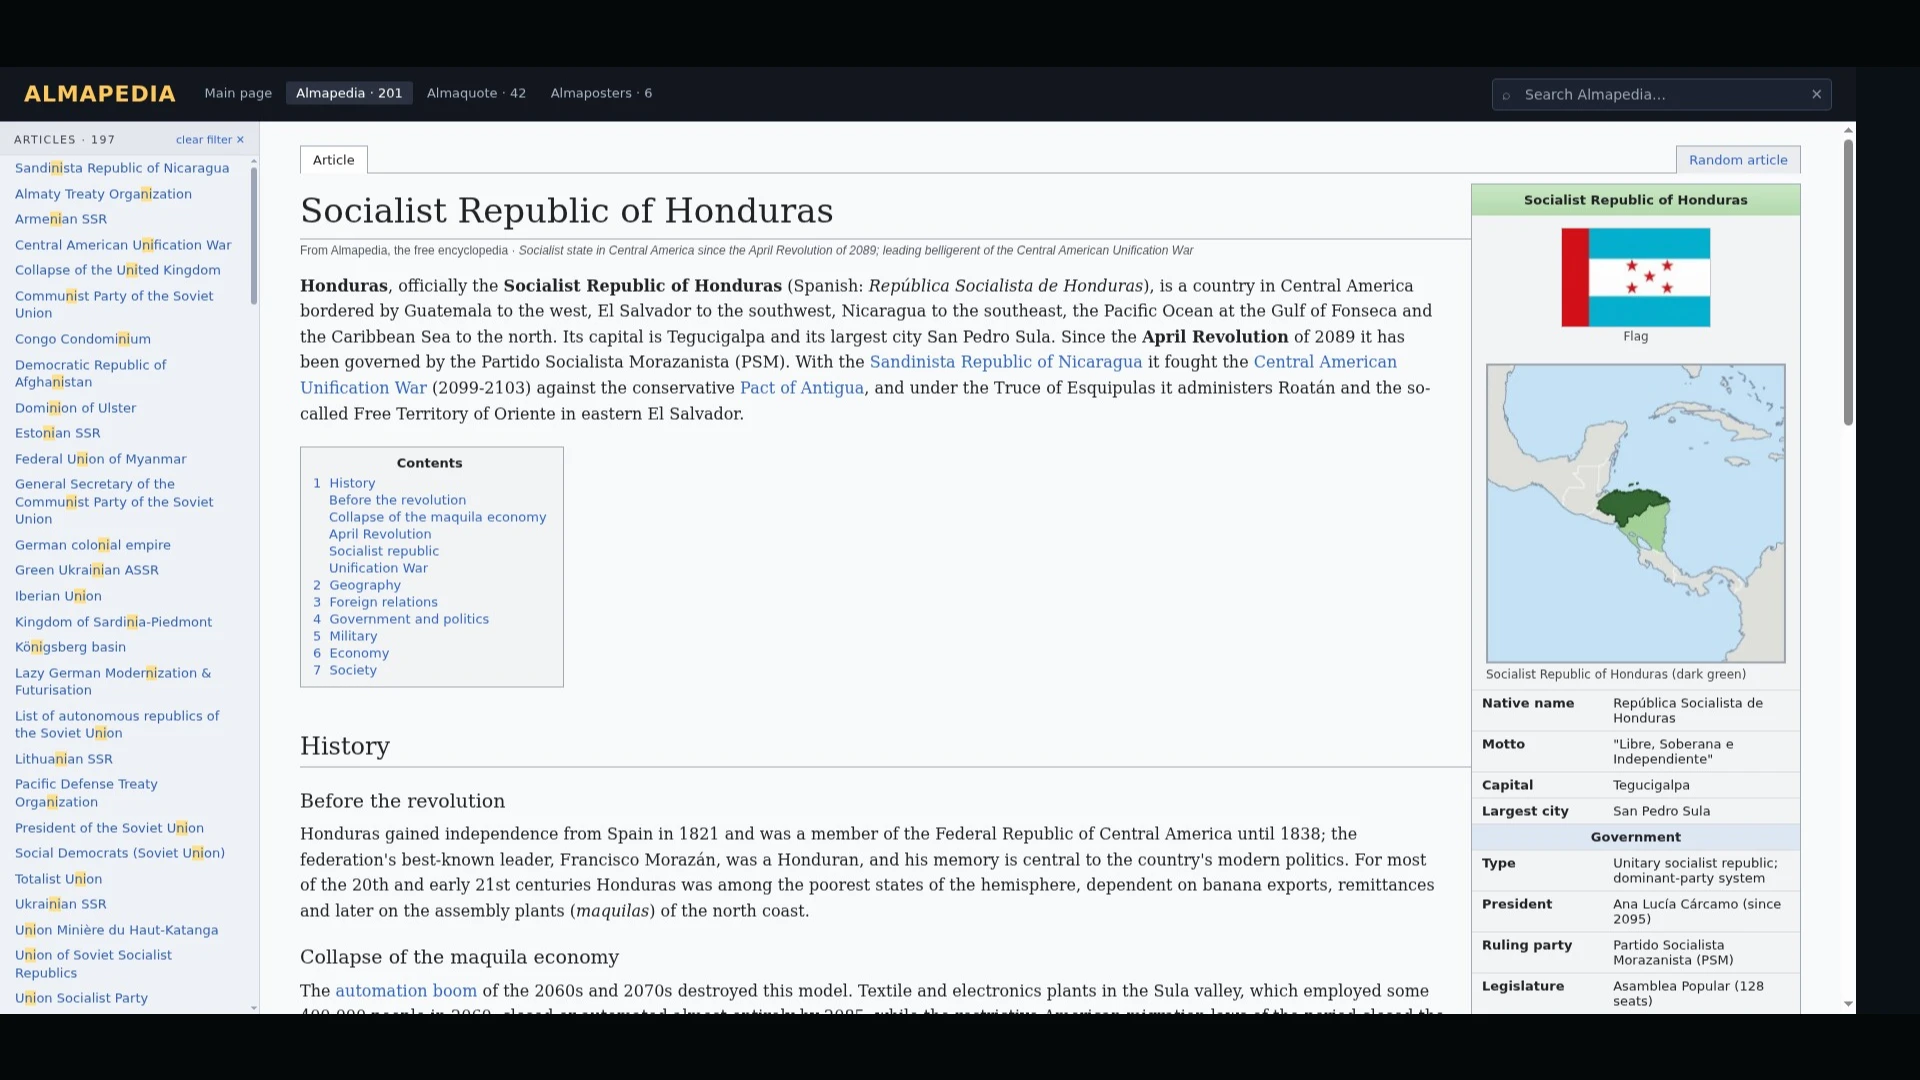Jump to Unification War section
1920x1080 pixels.
coord(378,568)
